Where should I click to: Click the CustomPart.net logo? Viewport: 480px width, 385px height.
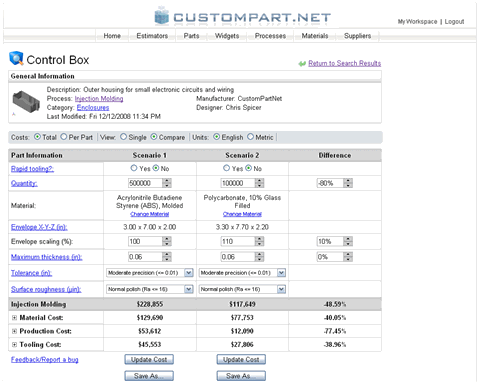point(243,17)
